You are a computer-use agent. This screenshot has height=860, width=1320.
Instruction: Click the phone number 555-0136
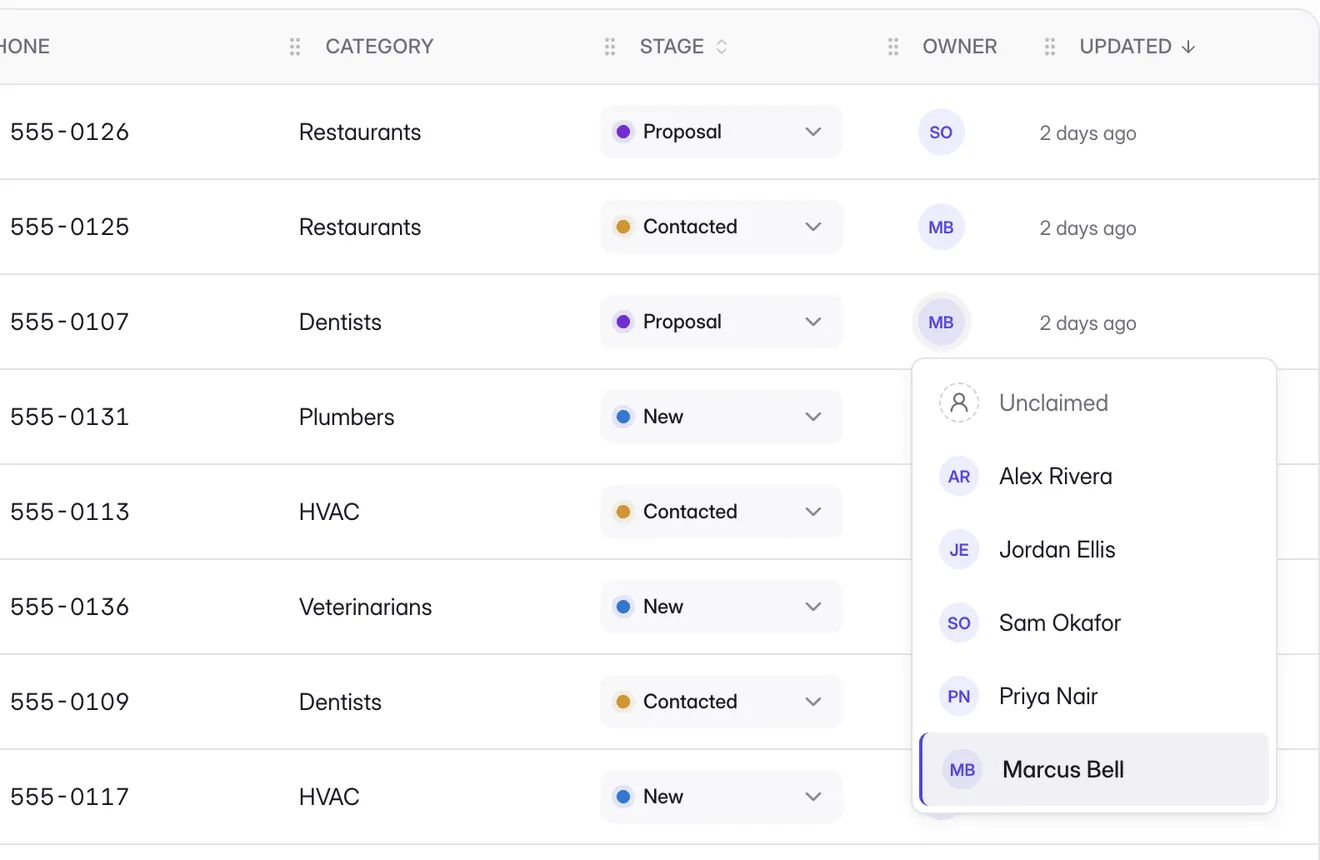[x=69, y=607]
